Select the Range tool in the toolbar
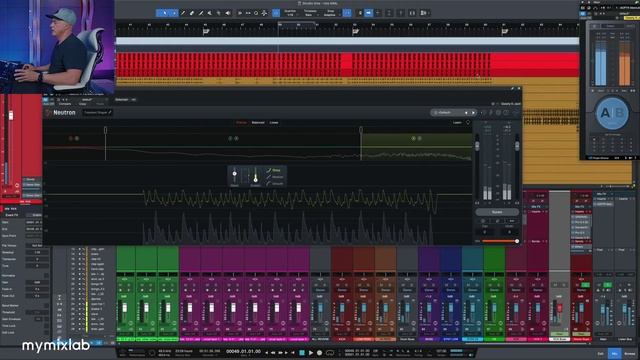The width and height of the screenshot is (640, 360). (175, 13)
